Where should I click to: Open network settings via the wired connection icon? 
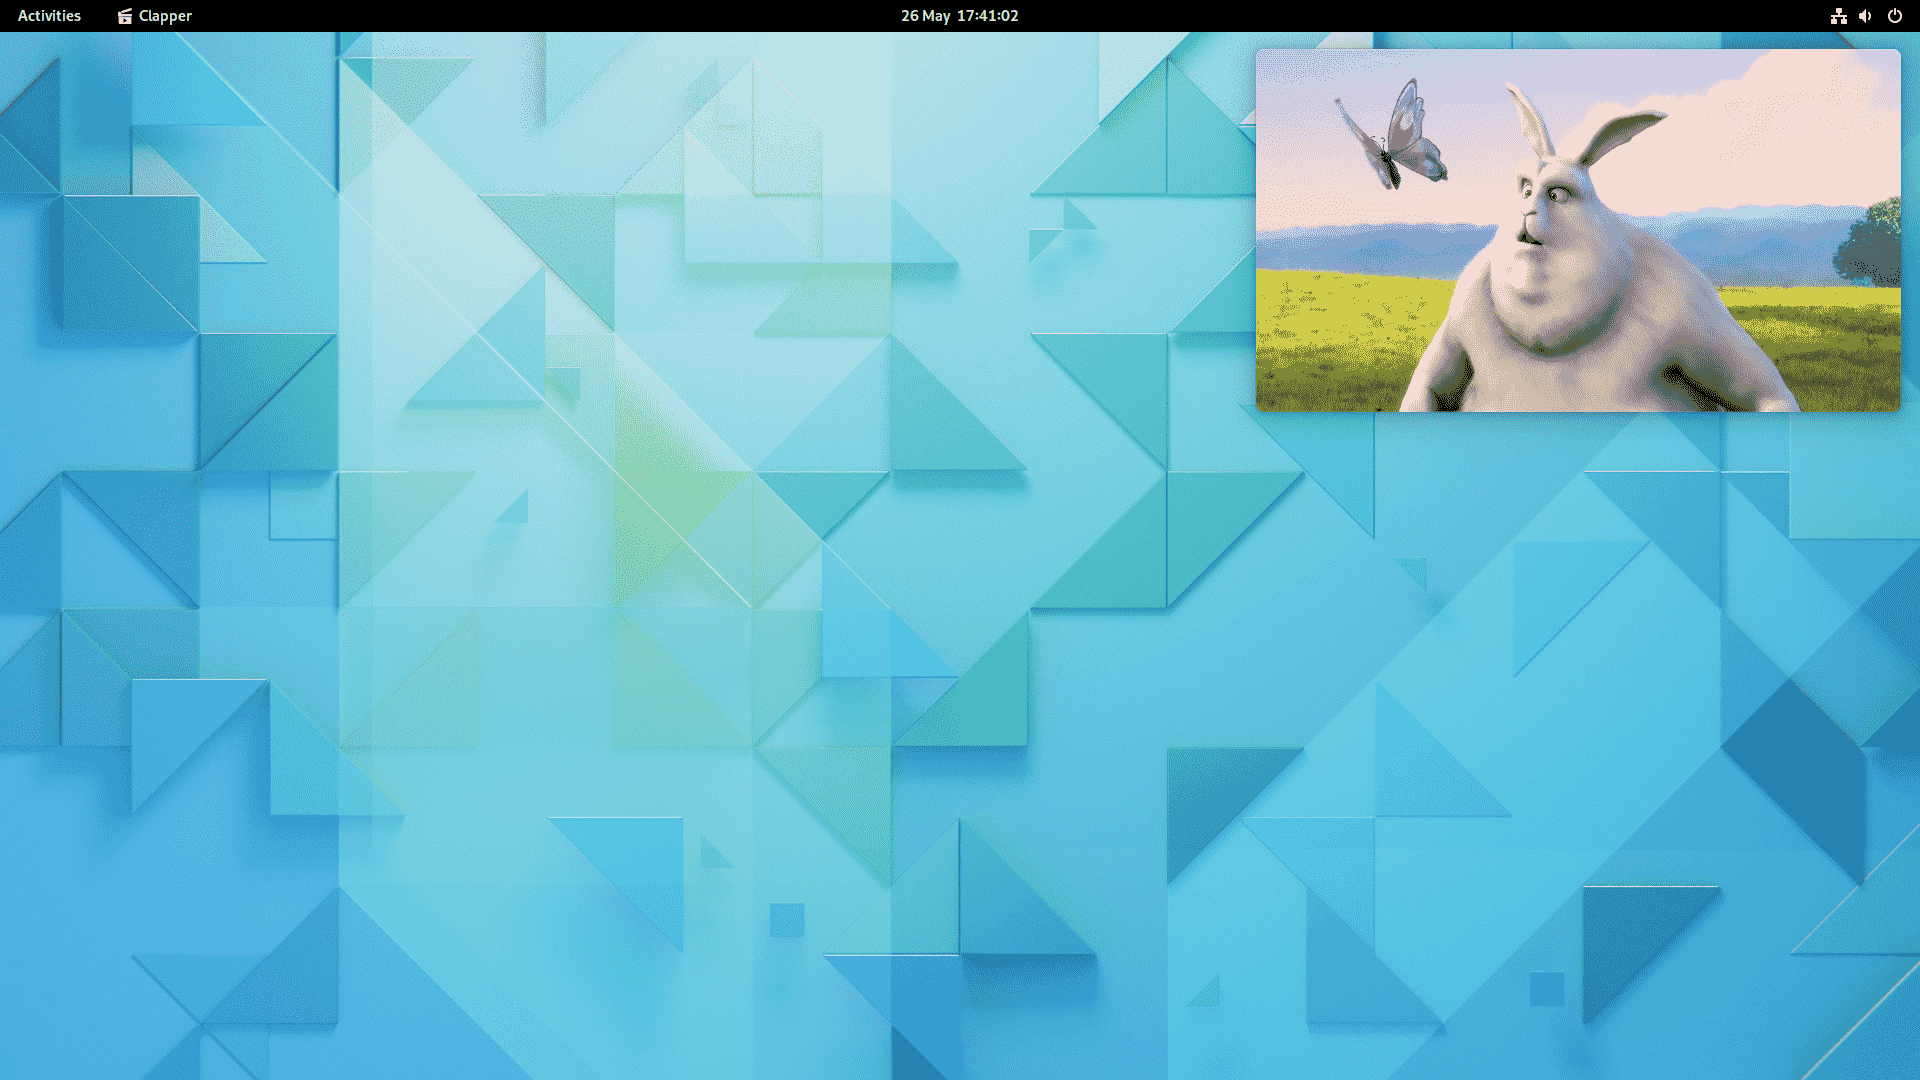(x=1839, y=15)
